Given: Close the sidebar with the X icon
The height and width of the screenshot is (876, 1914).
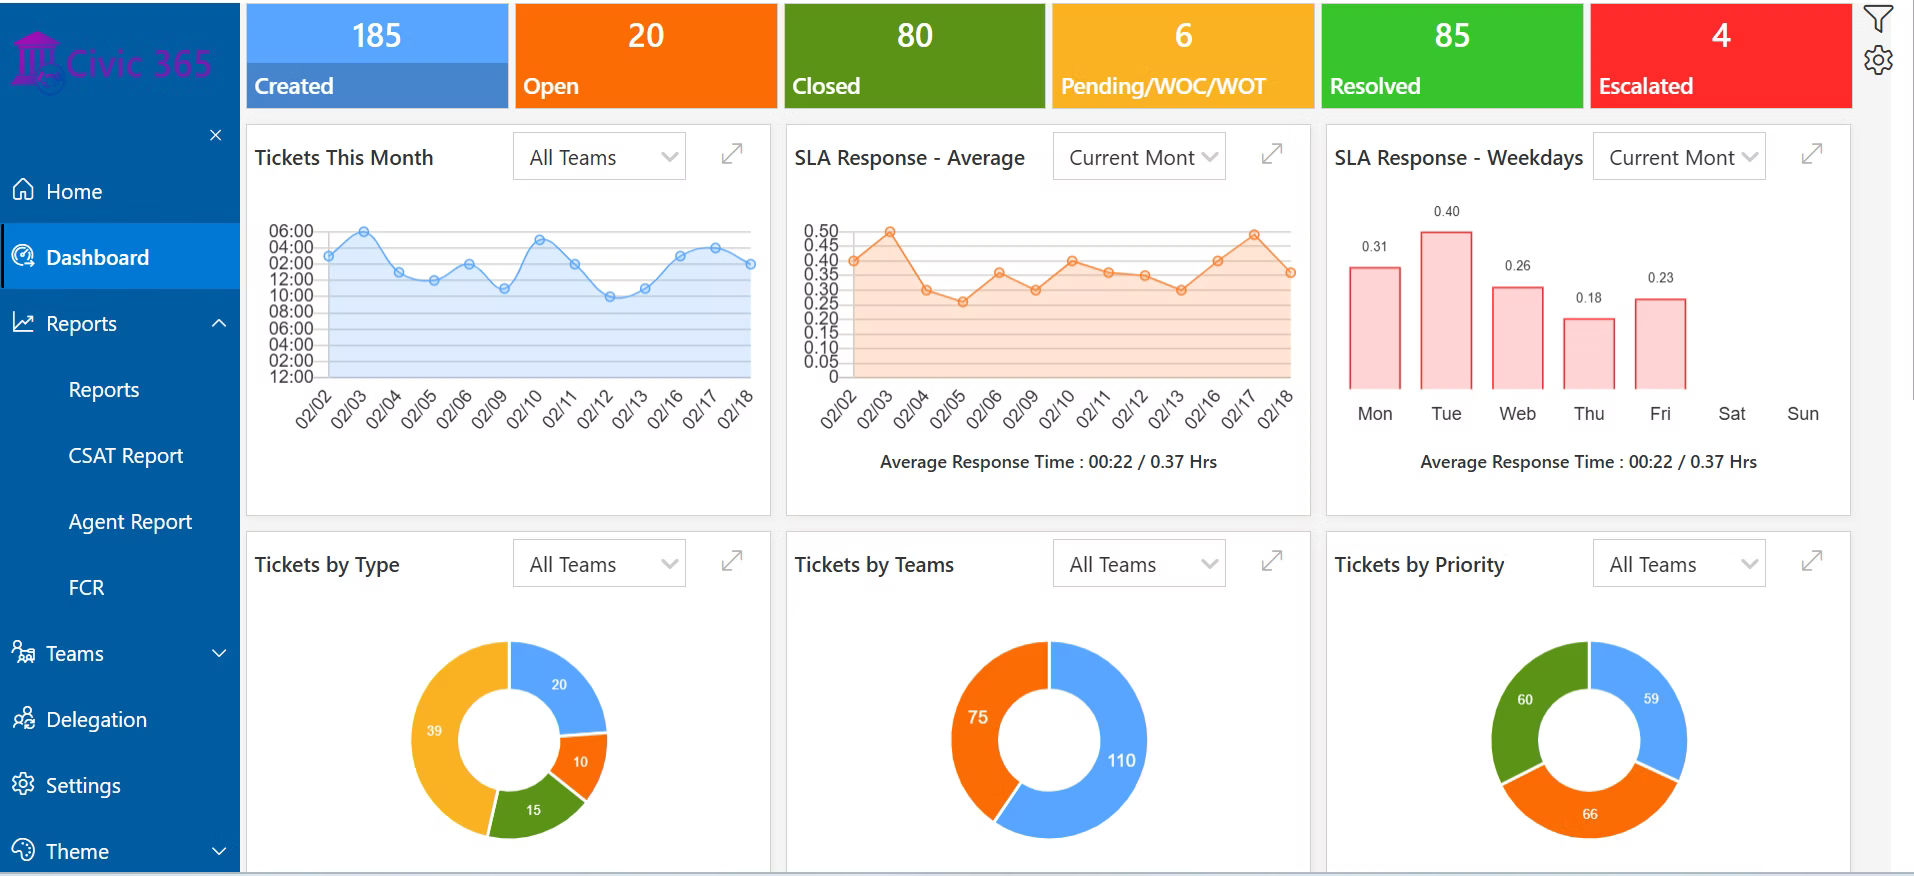Looking at the screenshot, I should pos(215,135).
